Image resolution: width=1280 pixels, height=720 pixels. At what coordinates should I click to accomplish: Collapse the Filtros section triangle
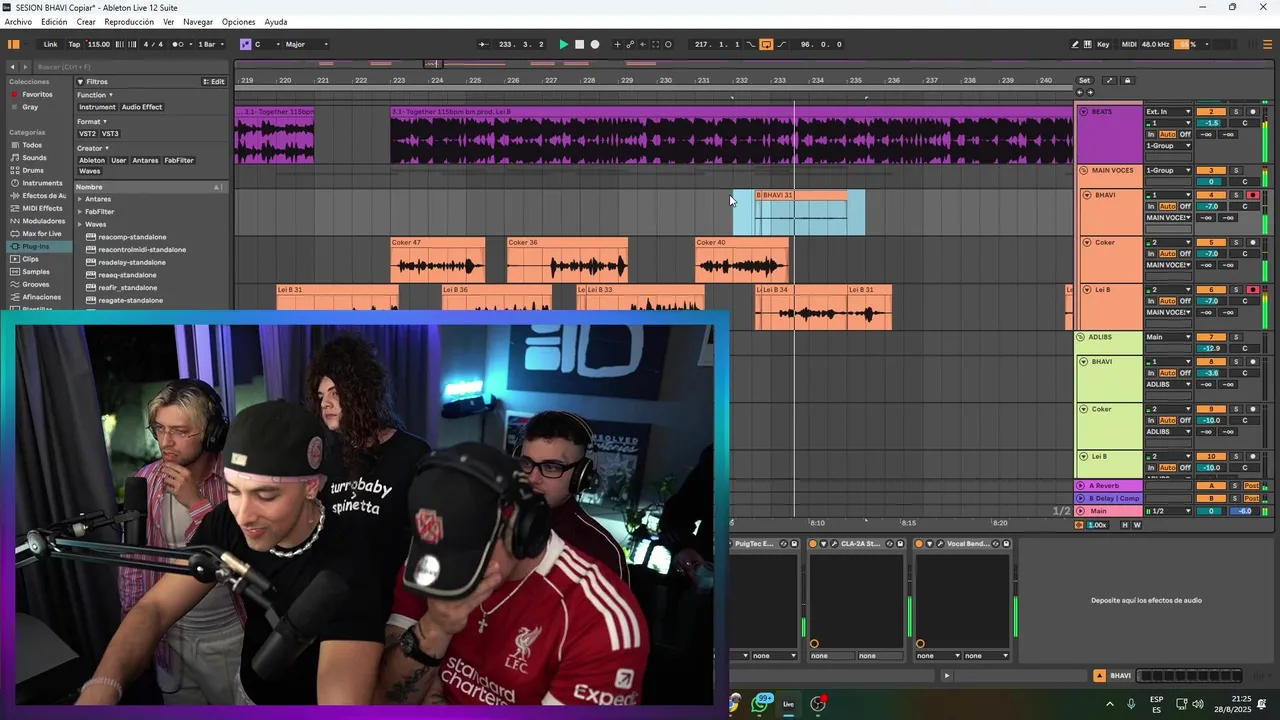point(80,82)
